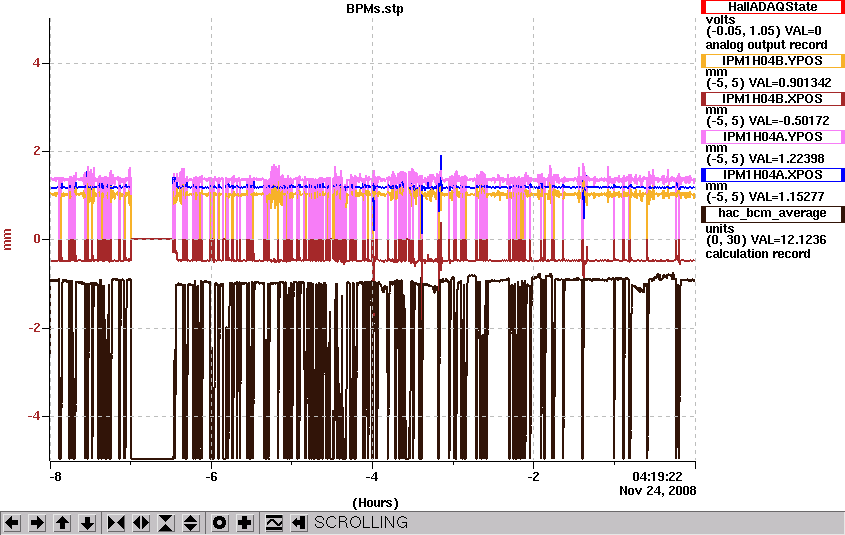Click the -4 tick on the hours axis
The image size is (845, 535).
372,477
